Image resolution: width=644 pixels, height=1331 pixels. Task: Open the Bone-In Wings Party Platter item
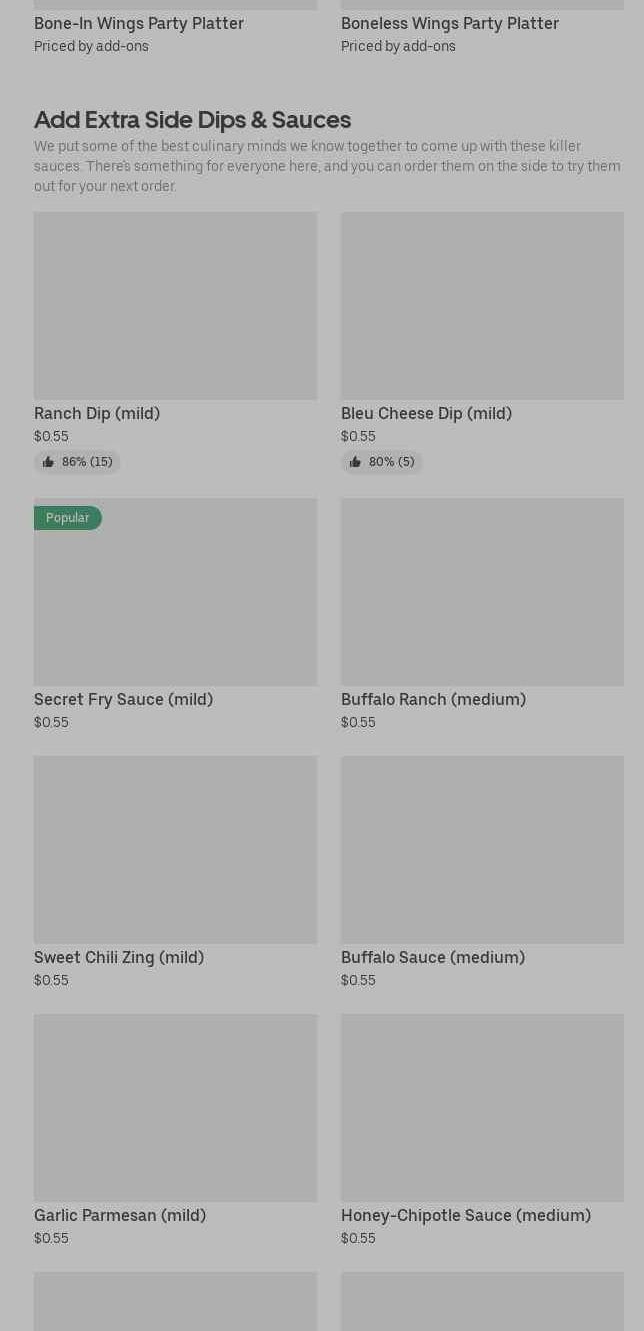point(139,23)
